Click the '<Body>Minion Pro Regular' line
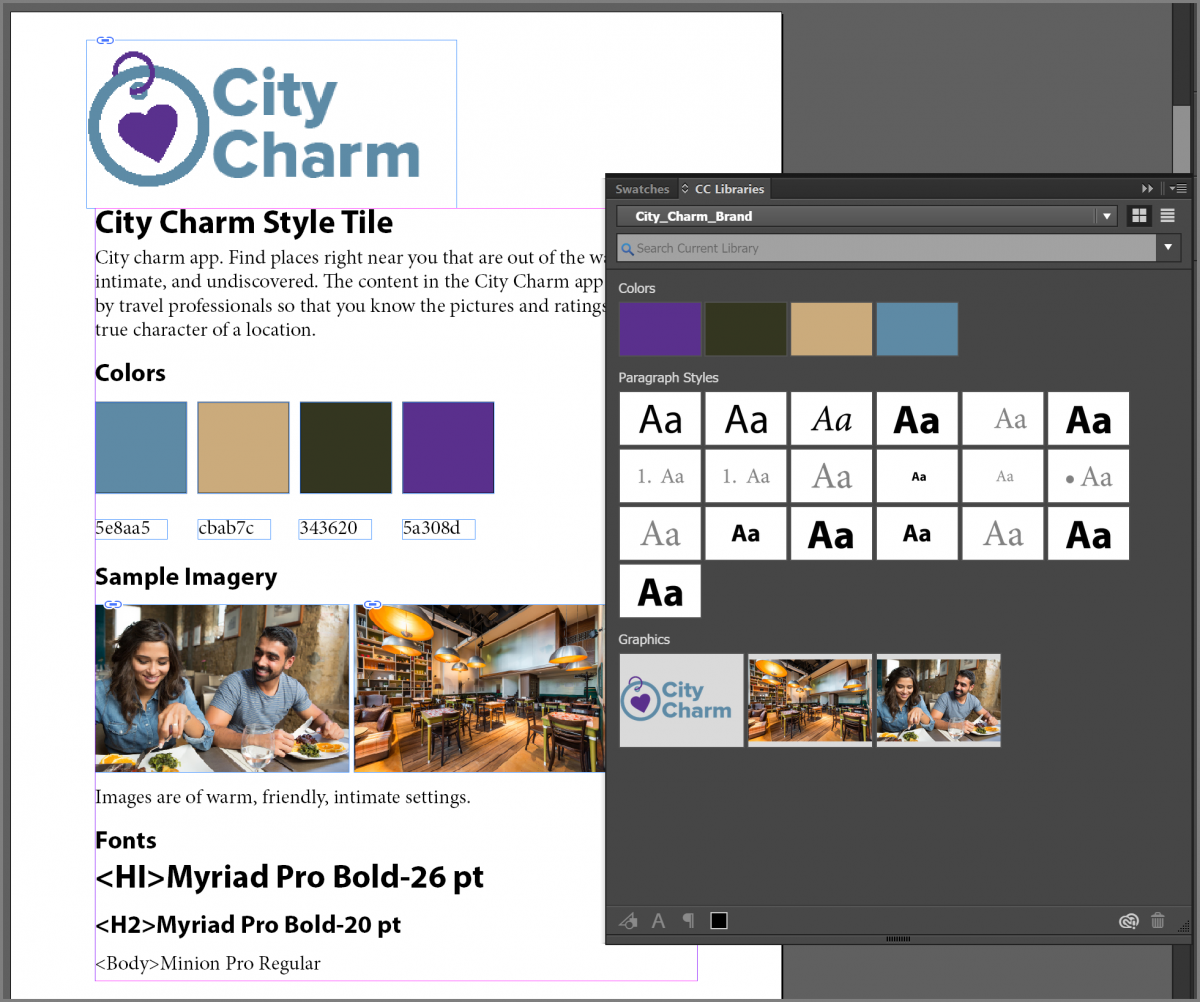 point(208,964)
